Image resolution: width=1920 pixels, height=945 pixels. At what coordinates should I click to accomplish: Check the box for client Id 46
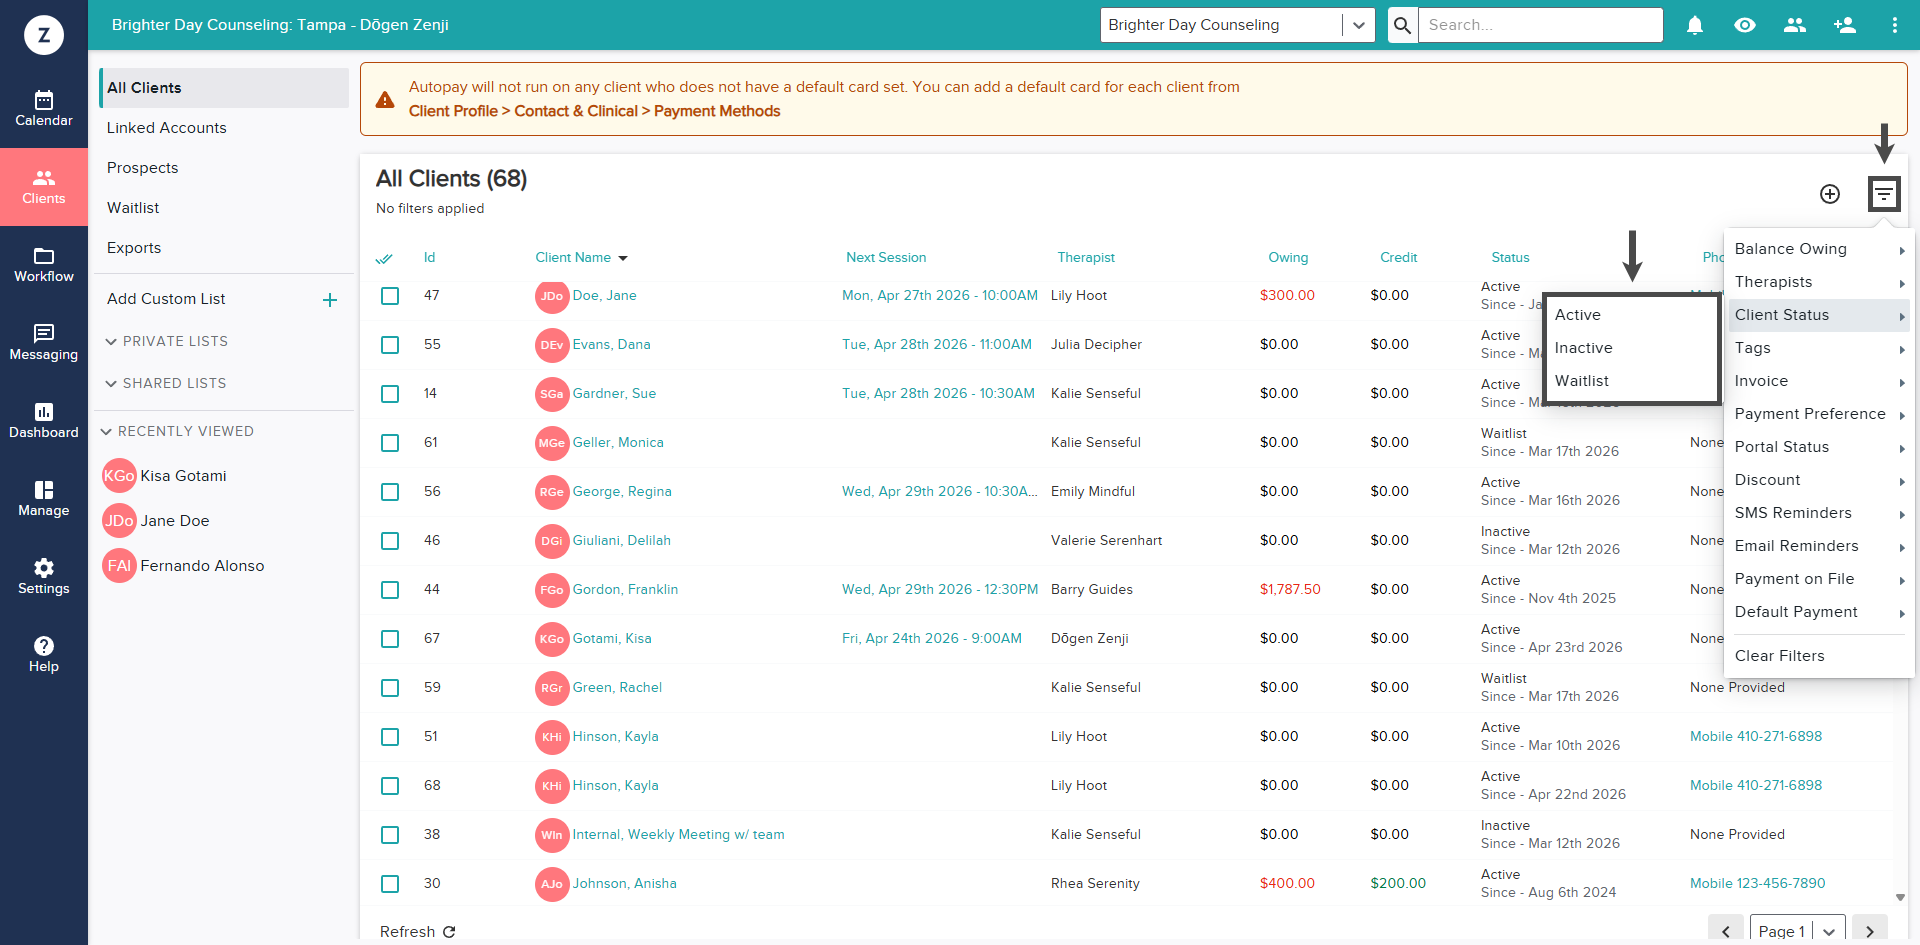click(x=390, y=541)
